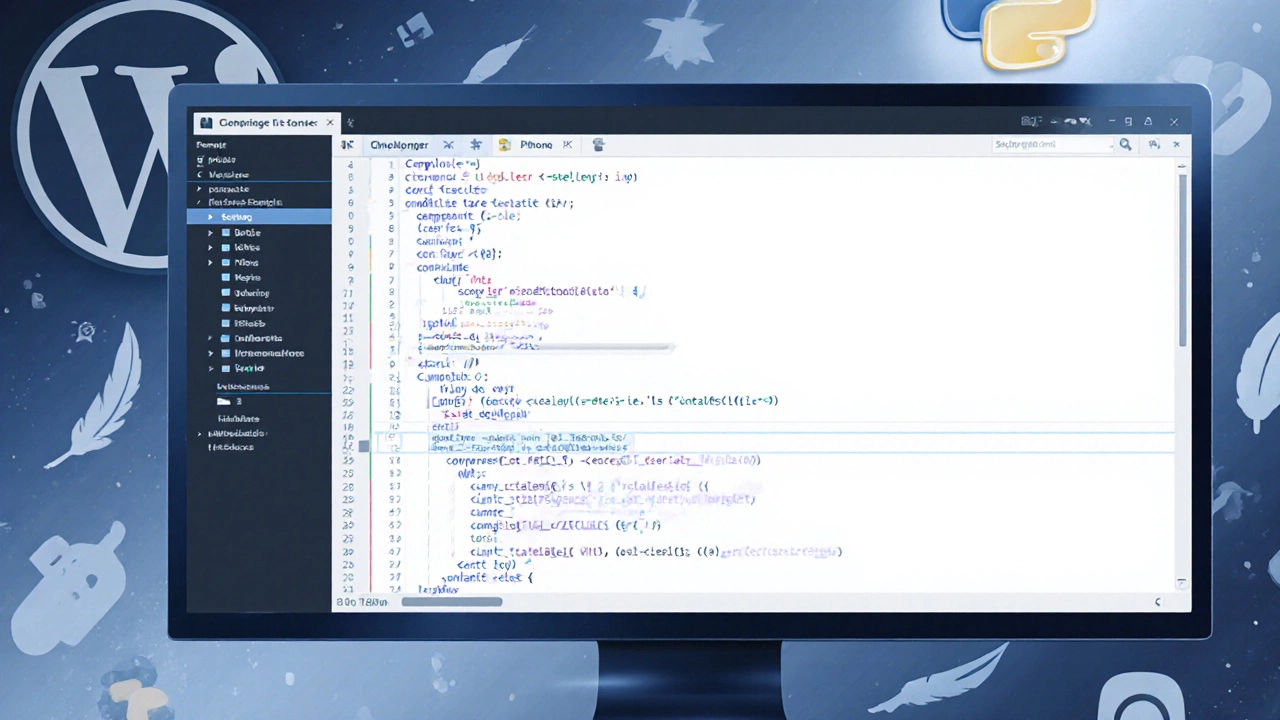Image resolution: width=1280 pixels, height=720 pixels.
Task: Close the first editor tab
Action: [x=449, y=145]
